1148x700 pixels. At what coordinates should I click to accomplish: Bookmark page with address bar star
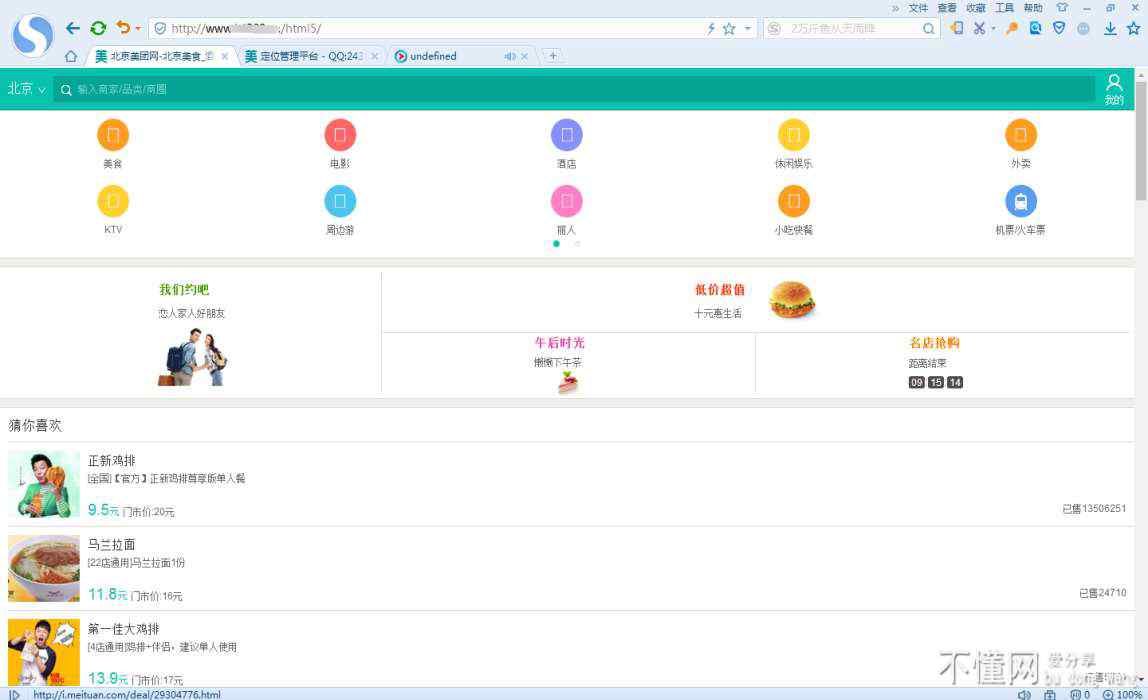point(729,29)
